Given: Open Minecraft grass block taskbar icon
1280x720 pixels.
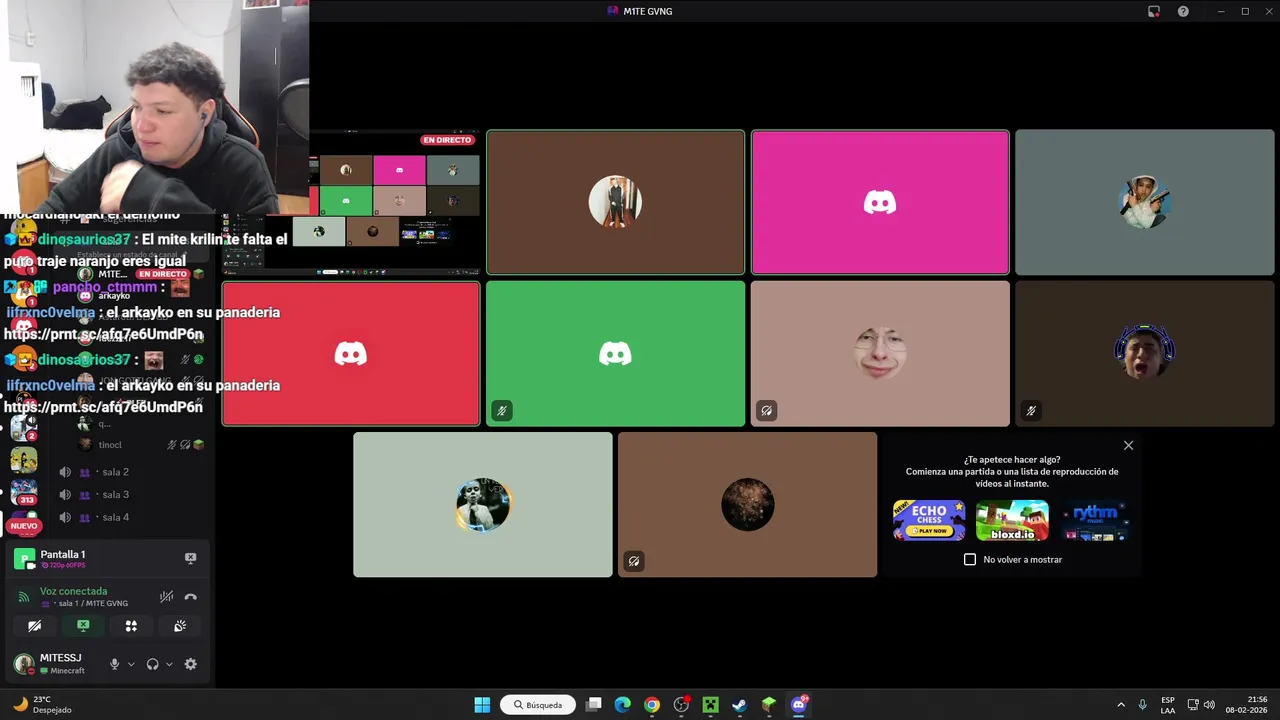Looking at the screenshot, I should point(769,705).
